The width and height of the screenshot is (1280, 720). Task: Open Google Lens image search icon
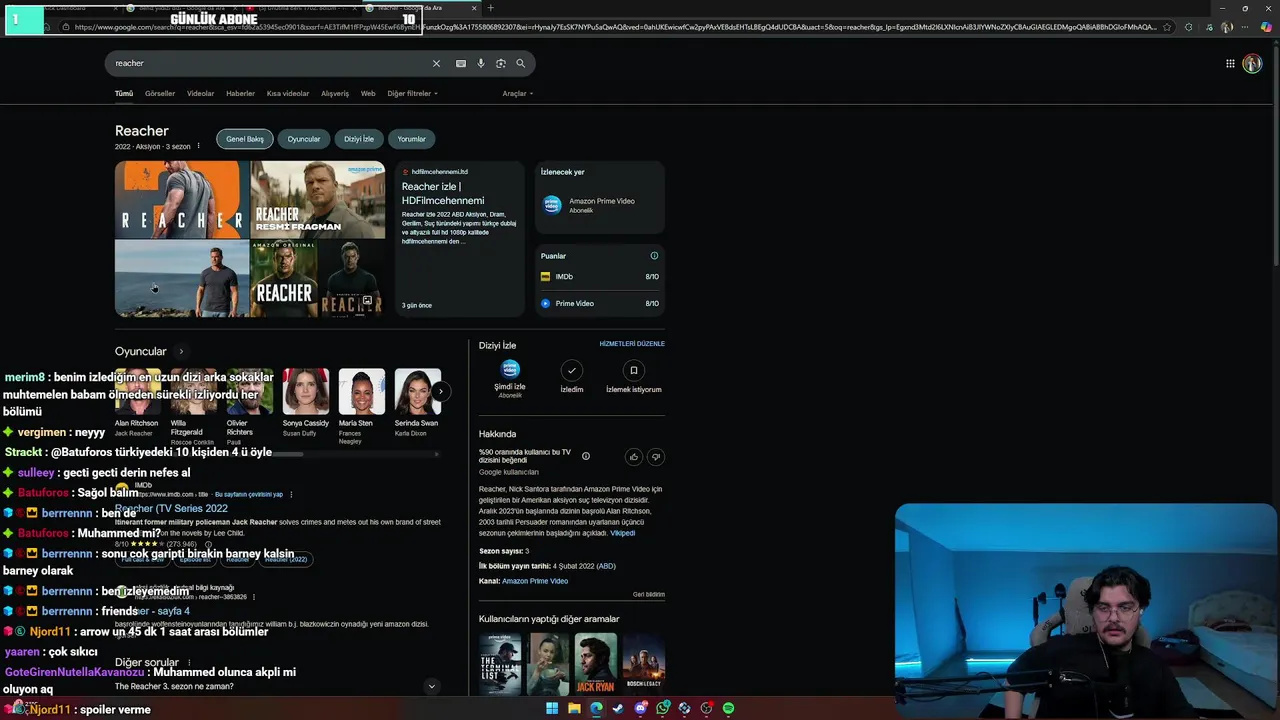point(501,63)
